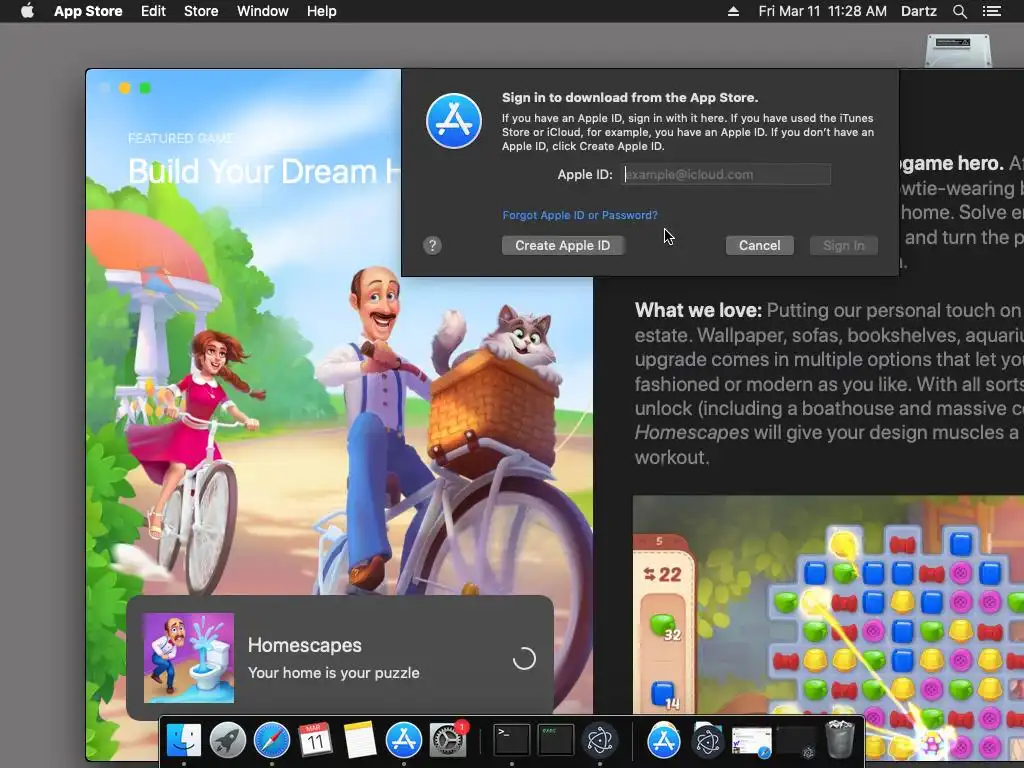Click the green zoom button of App Store window
Image resolution: width=1024 pixels, height=768 pixels.
coord(145,88)
